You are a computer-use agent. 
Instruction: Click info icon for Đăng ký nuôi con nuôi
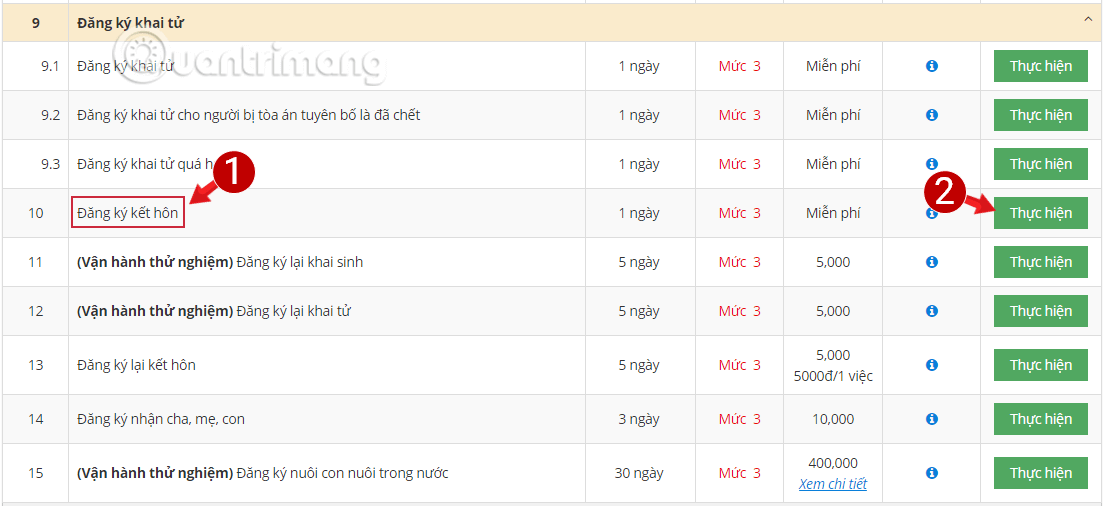tap(931, 473)
